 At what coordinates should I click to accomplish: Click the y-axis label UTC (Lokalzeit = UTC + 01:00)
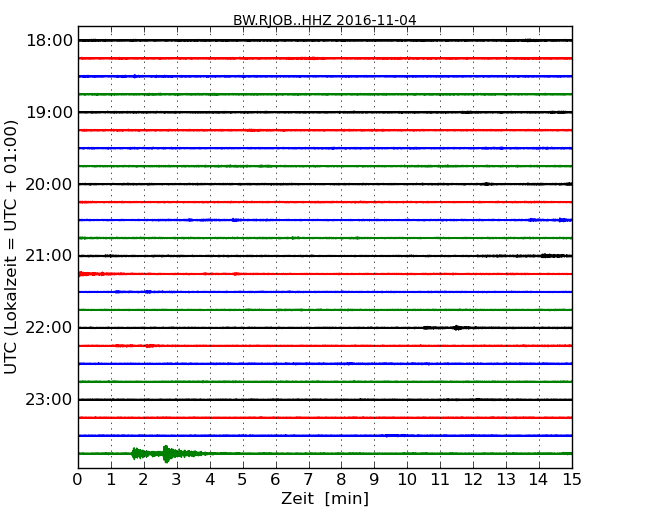[x=10, y=248]
